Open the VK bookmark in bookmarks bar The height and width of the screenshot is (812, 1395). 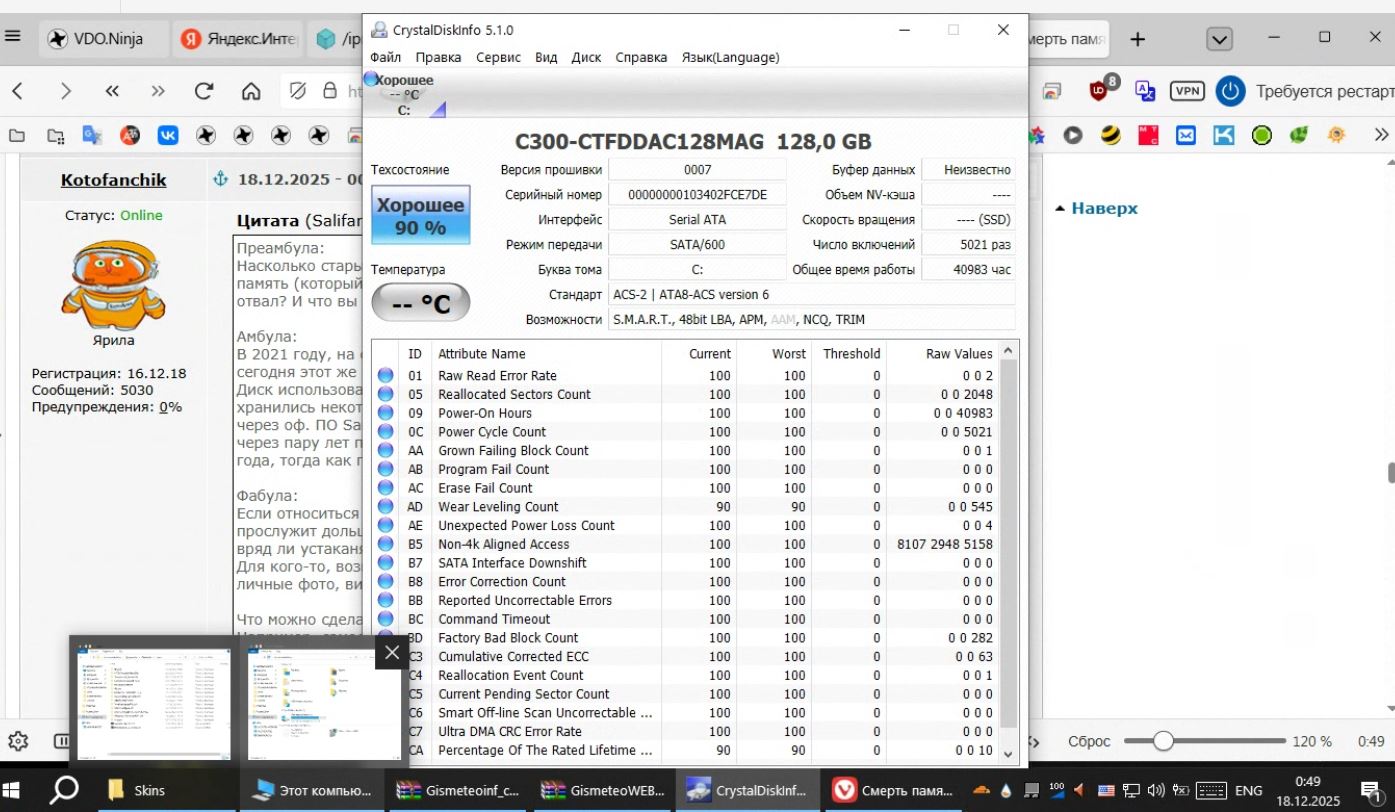[x=167, y=135]
